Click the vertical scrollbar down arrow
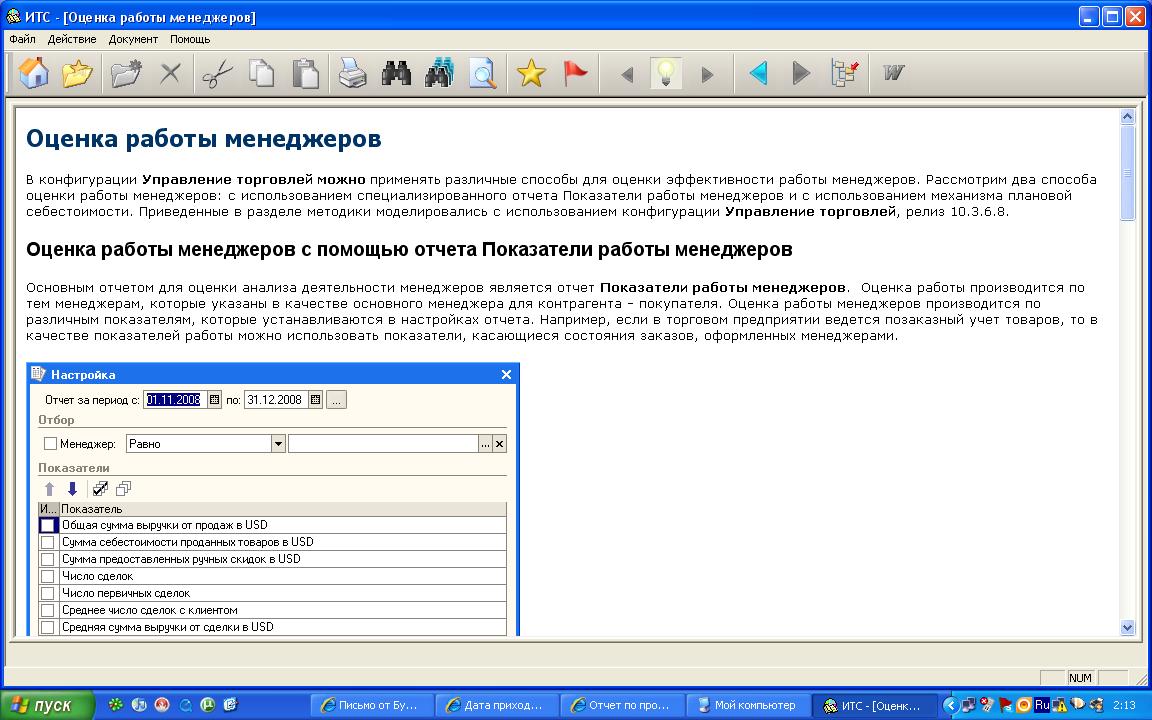Viewport: 1152px width, 720px height. click(x=1128, y=627)
